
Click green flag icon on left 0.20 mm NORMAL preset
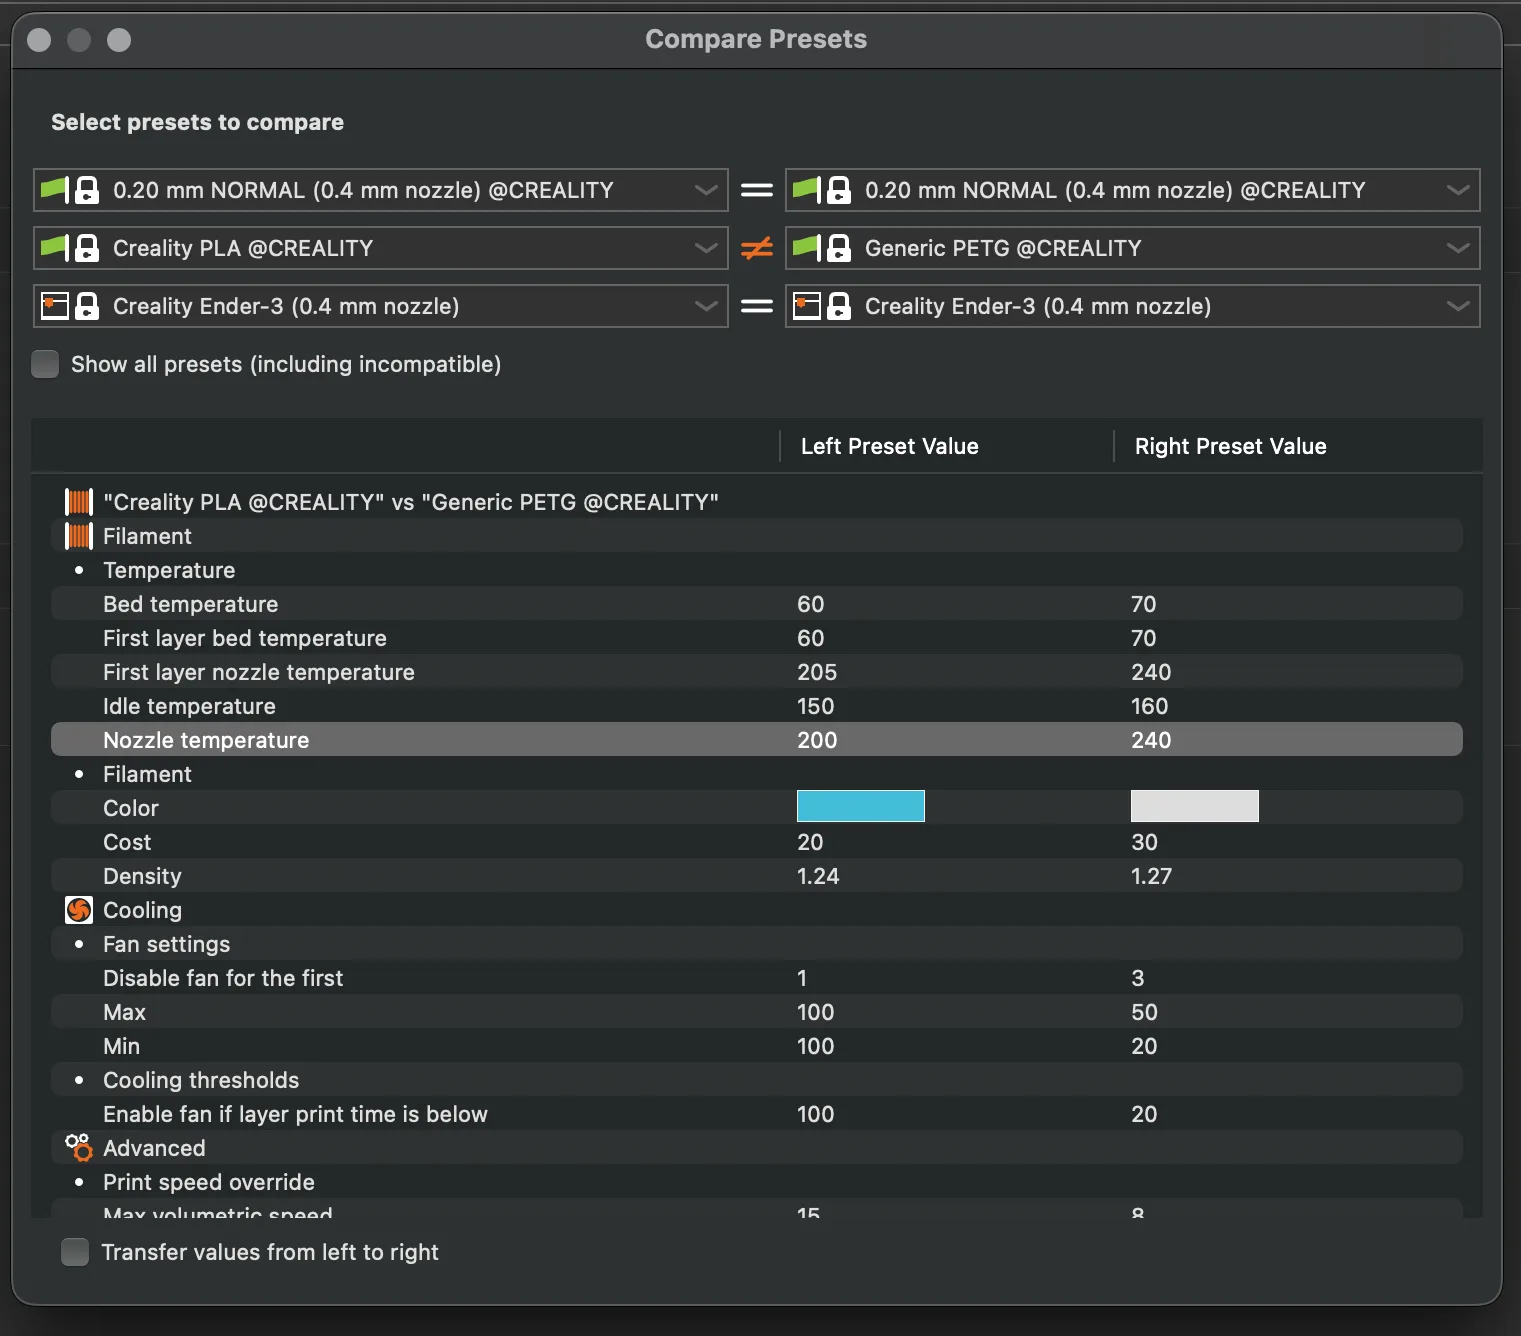point(55,190)
